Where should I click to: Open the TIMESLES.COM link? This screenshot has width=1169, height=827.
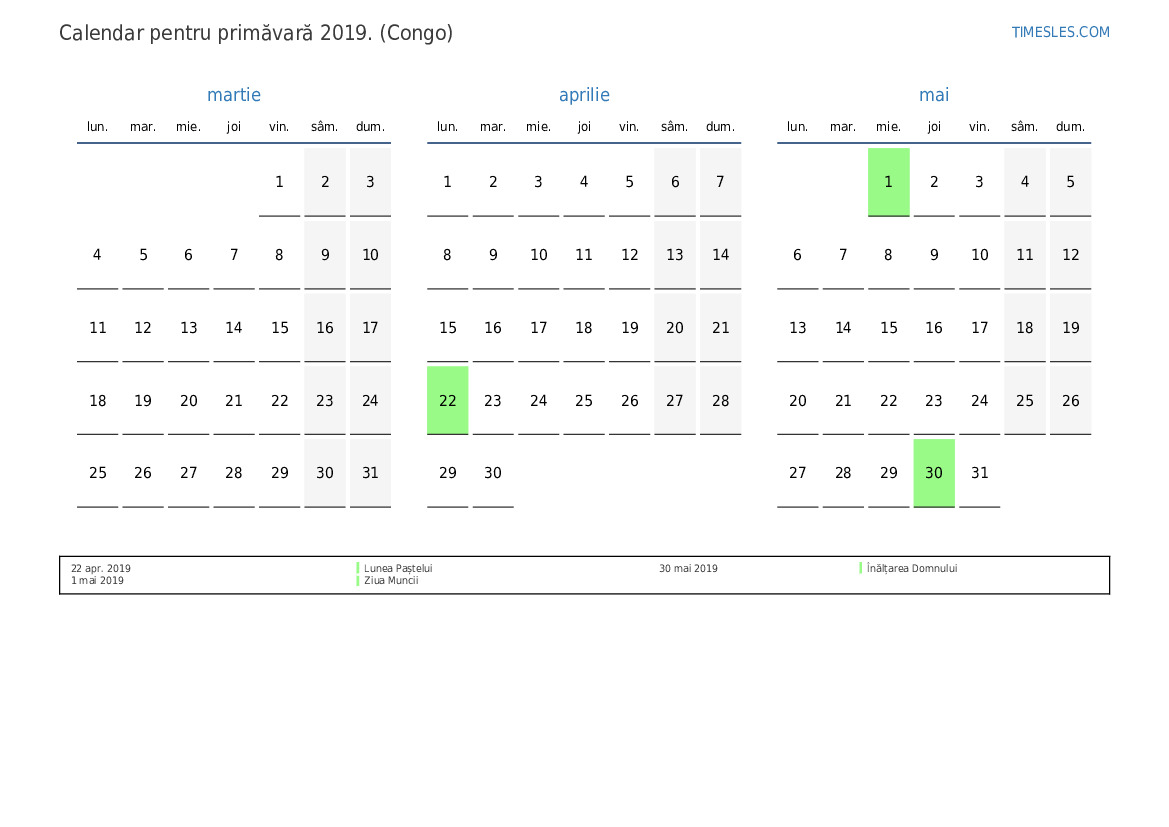1060,32
